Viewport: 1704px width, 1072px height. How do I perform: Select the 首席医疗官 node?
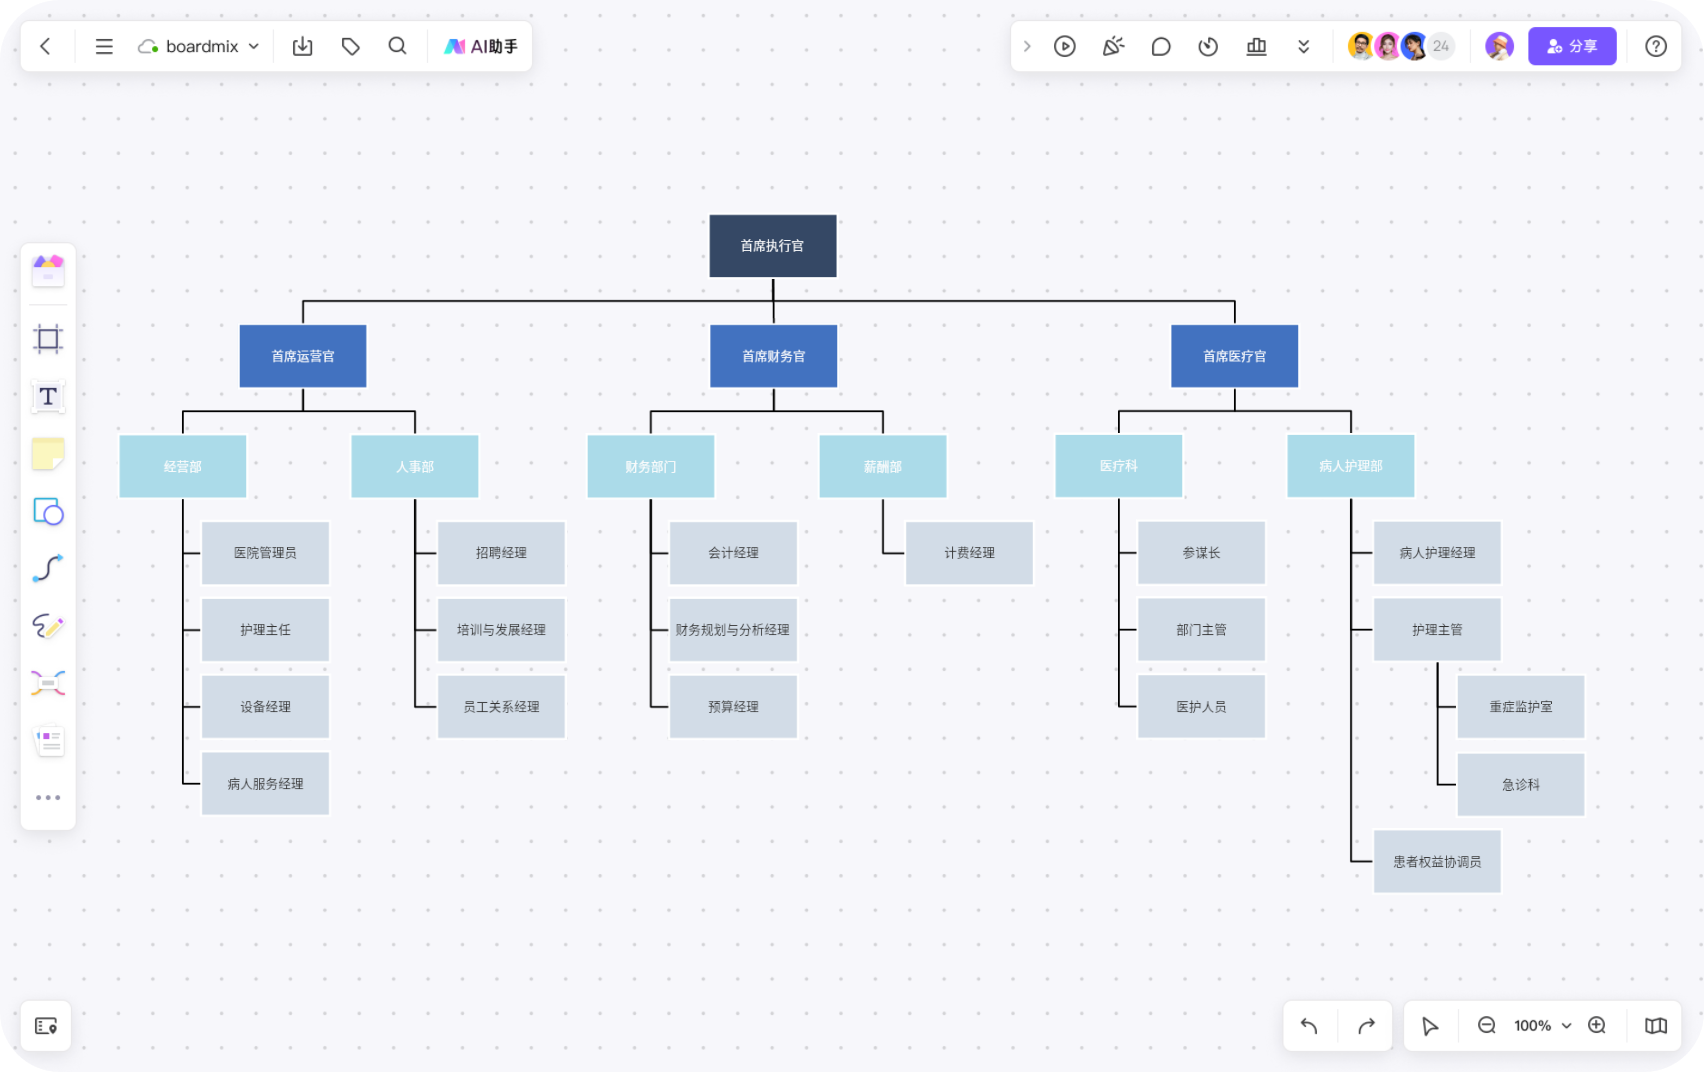[1235, 356]
